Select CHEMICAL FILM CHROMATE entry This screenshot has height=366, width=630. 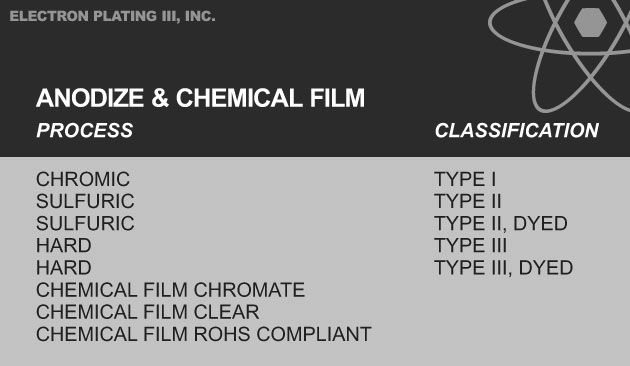pyautogui.click(x=170, y=290)
